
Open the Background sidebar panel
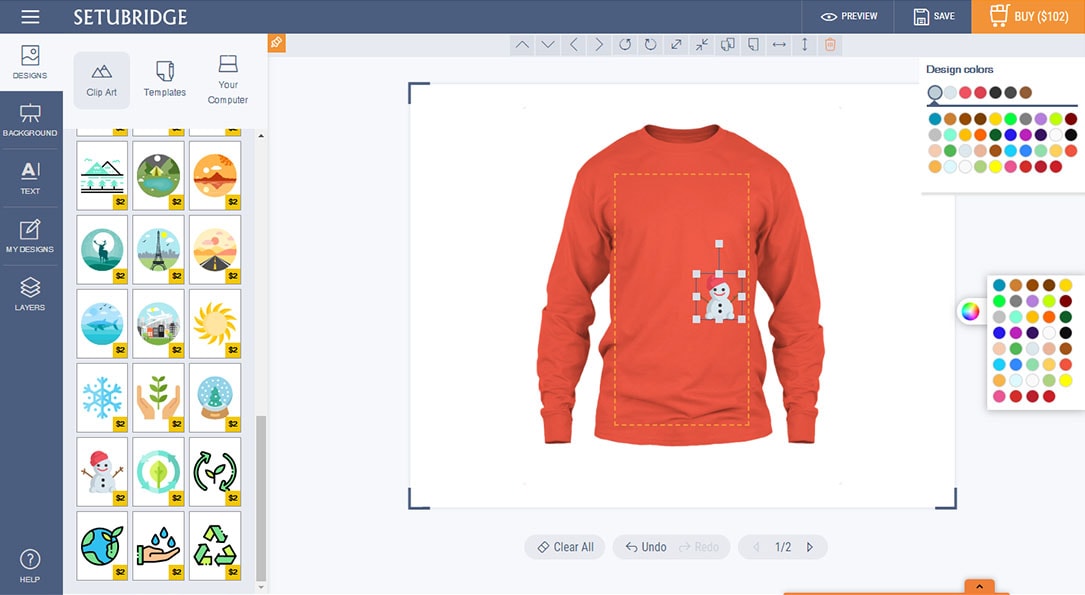pyautogui.click(x=30, y=120)
